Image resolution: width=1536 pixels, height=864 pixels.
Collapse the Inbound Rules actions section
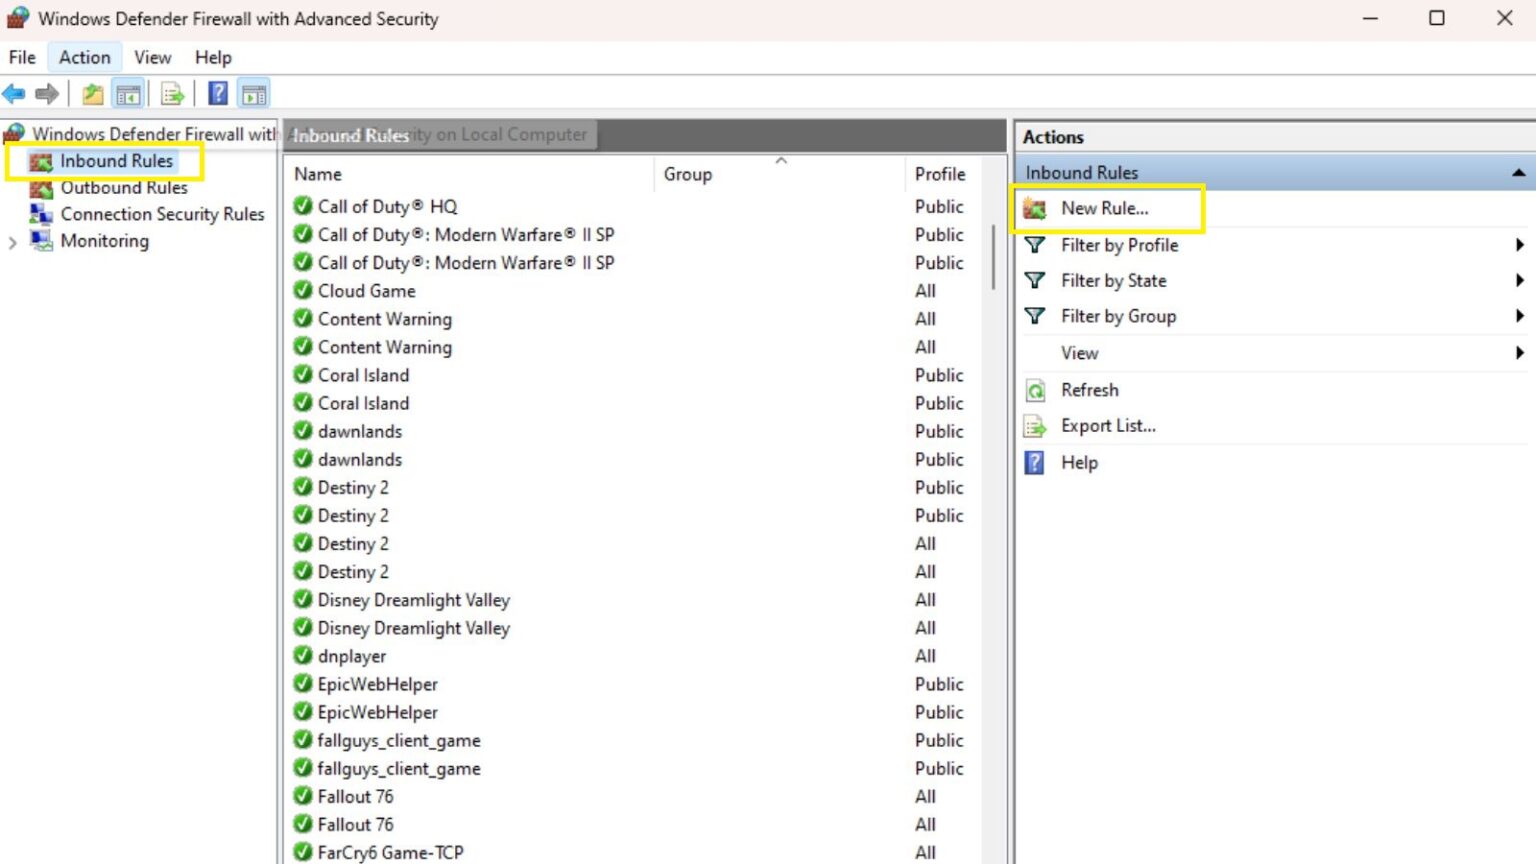point(1518,173)
